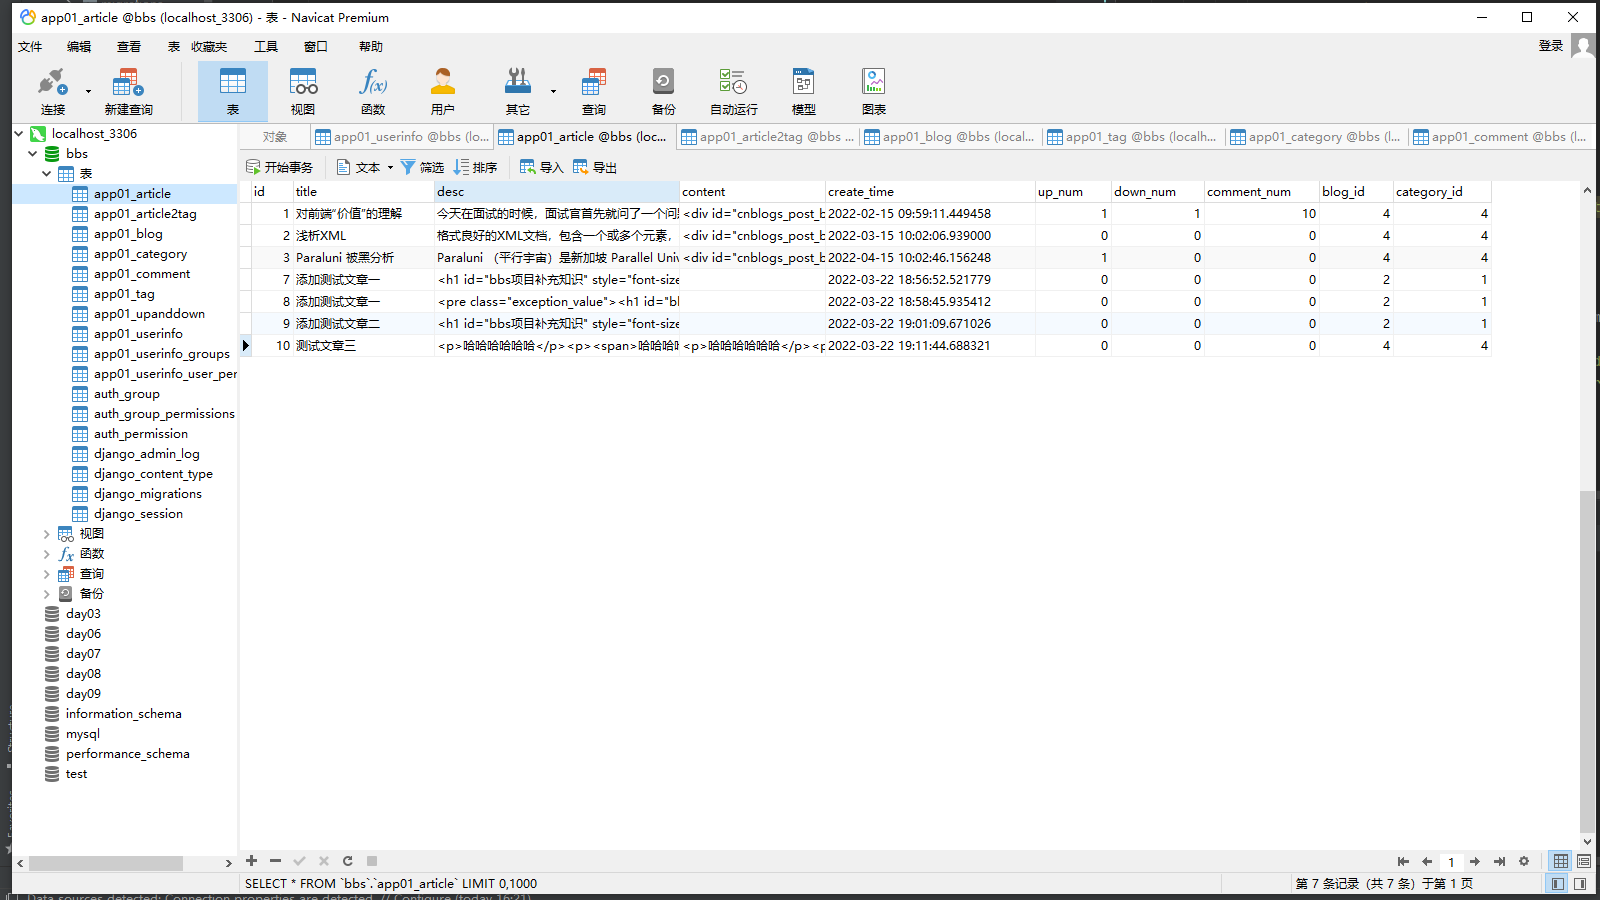This screenshot has height=900, width=1600.
Task: Click the 模型 (Model) toolbar icon
Action: click(804, 92)
